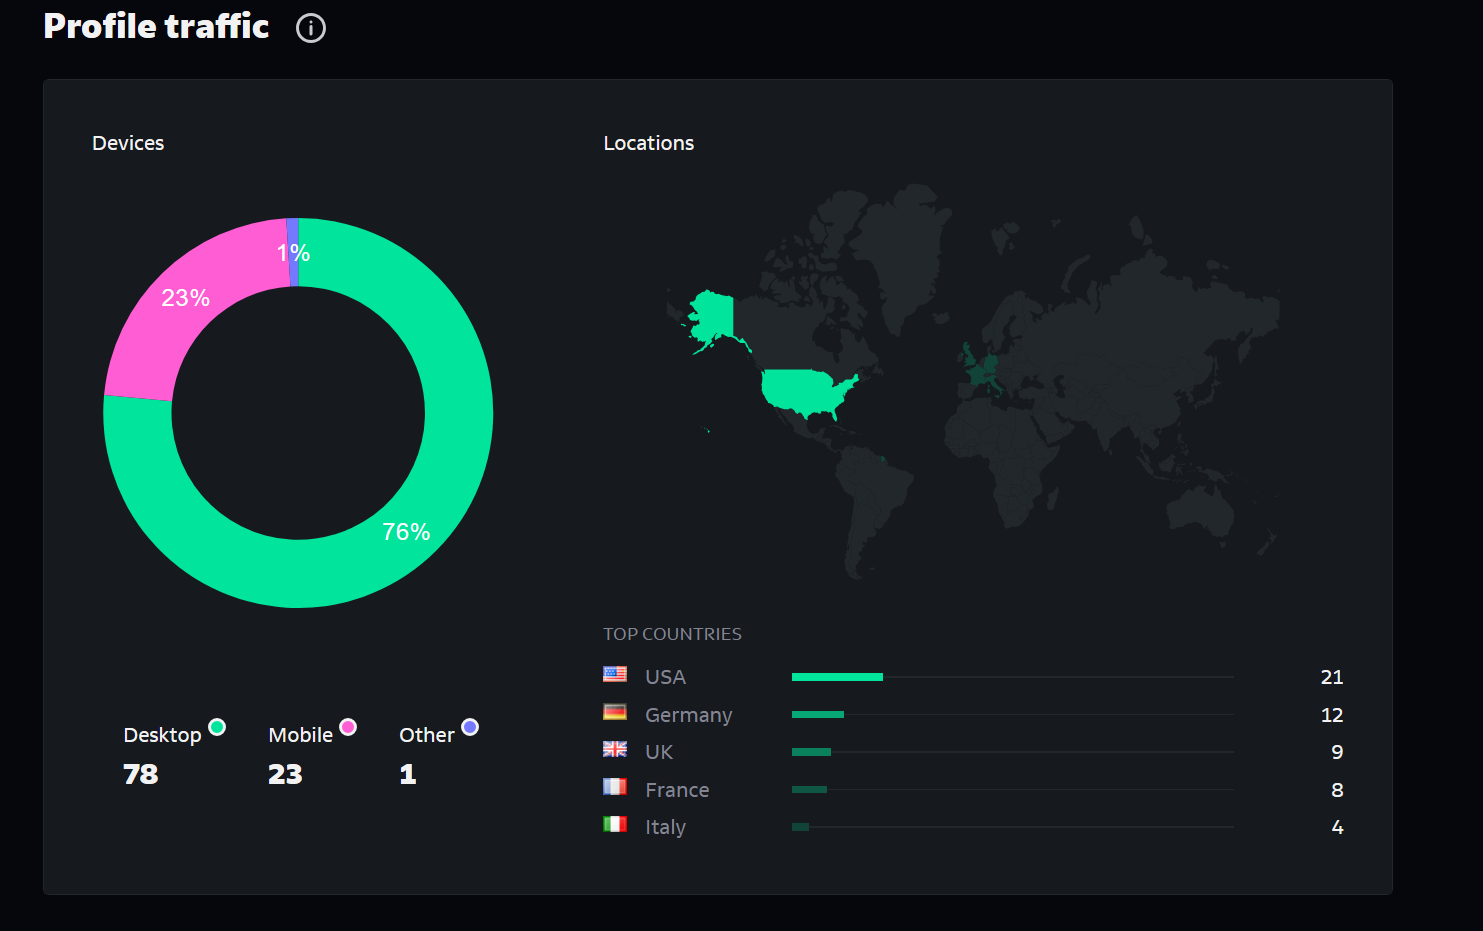
Task: Select the purple 1% donut segment
Action: (293, 252)
